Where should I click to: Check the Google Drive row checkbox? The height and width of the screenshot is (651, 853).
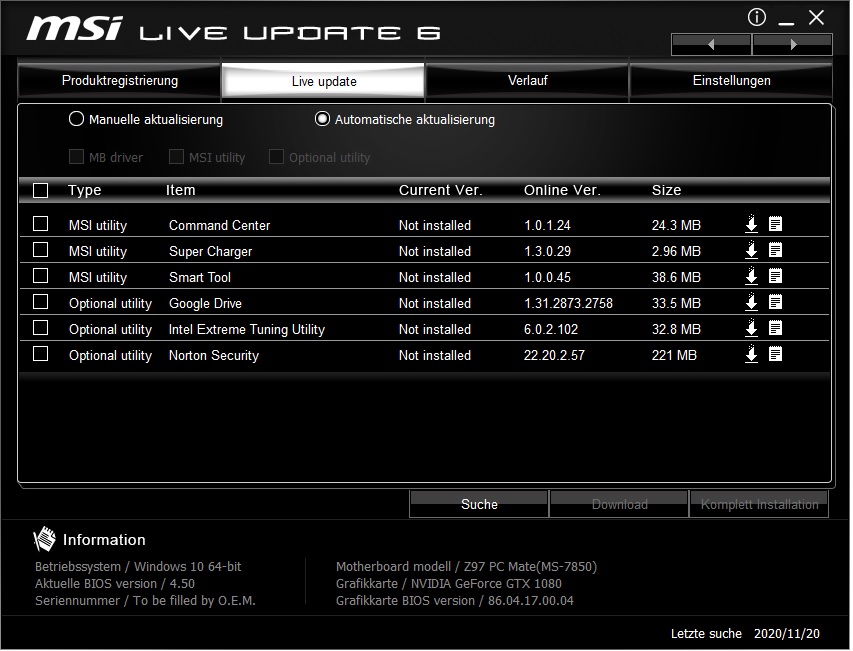pos(41,302)
